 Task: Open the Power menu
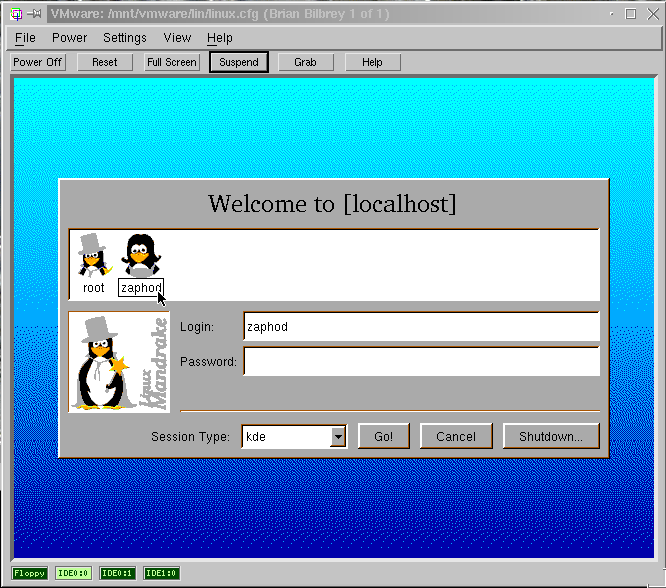[x=70, y=38]
